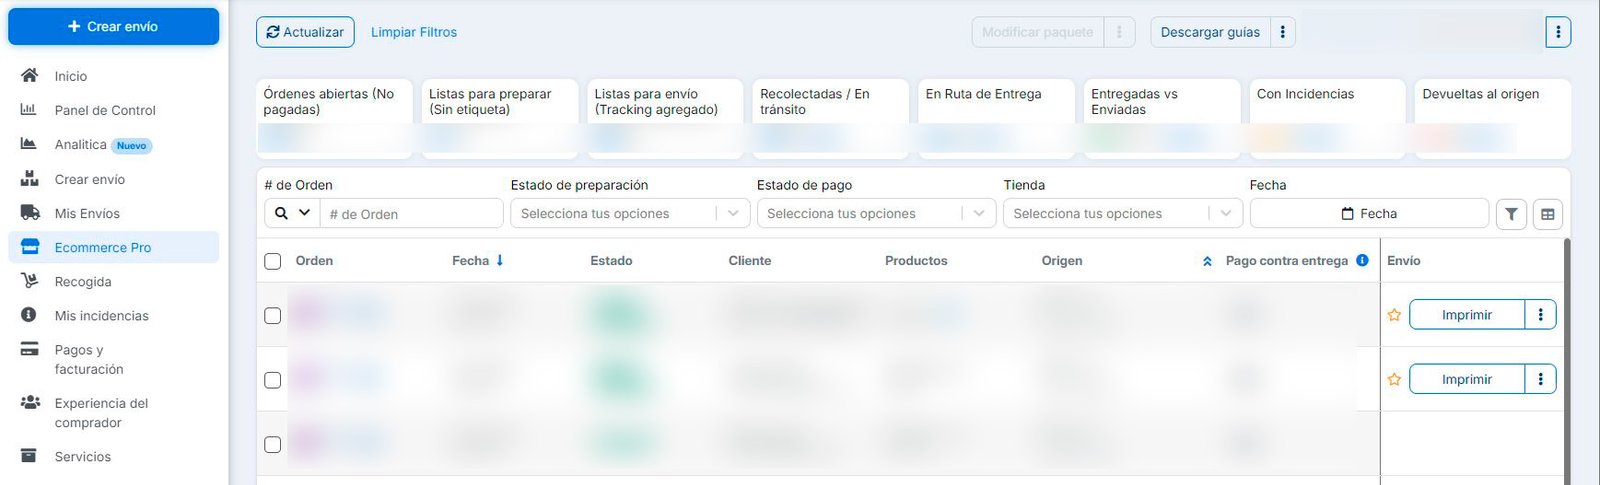Click the Pagos y facturación card icon
Image resolution: width=1600 pixels, height=485 pixels.
[29, 350]
